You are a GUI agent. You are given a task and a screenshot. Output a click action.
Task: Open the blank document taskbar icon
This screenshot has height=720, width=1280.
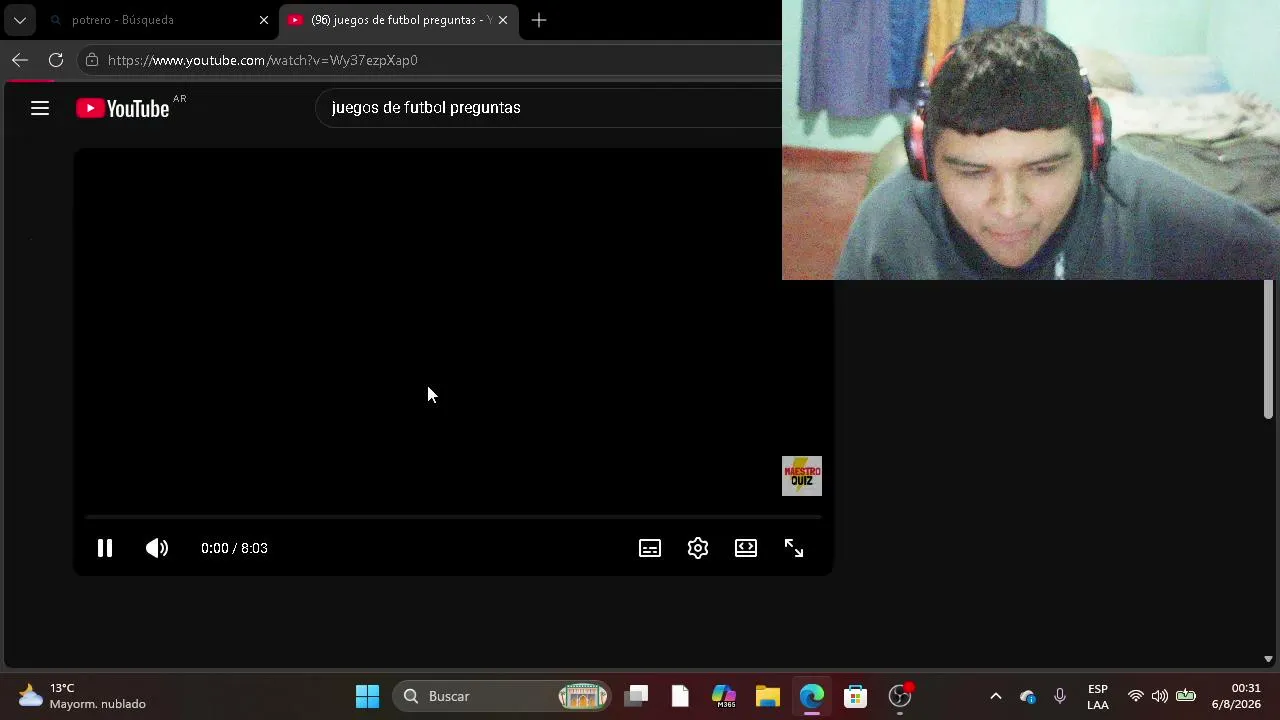pyautogui.click(x=680, y=696)
